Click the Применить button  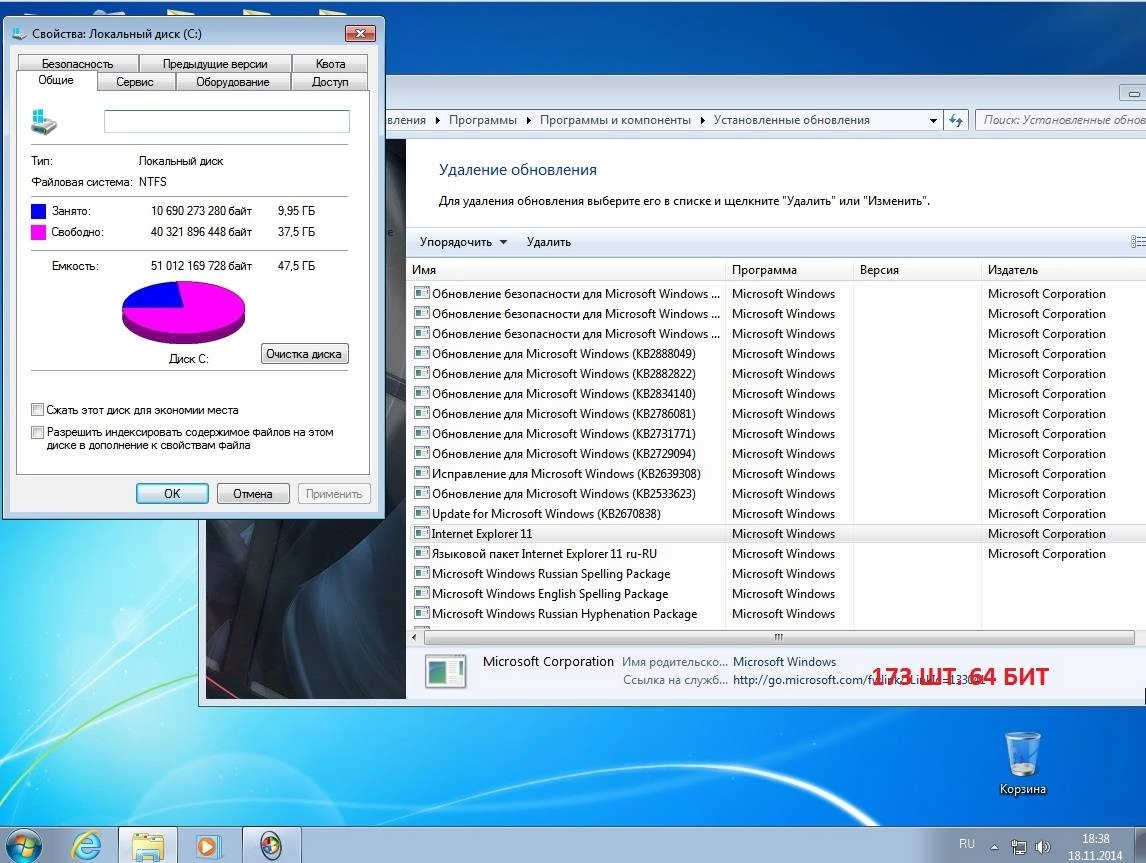334,493
